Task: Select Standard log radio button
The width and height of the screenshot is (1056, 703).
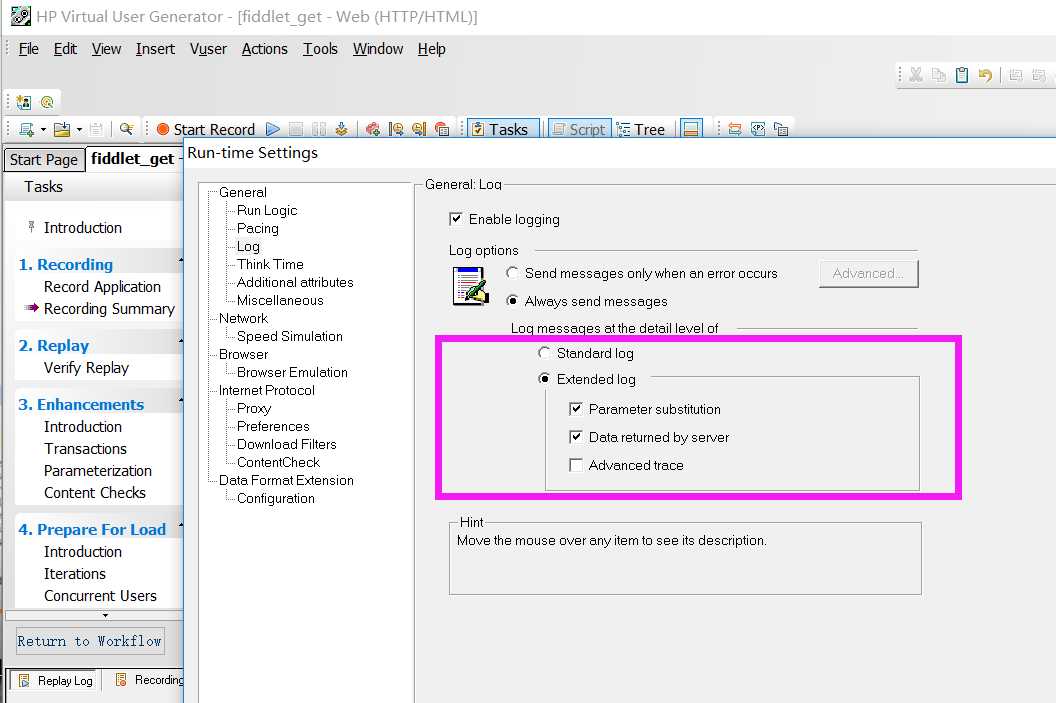Action: 544,353
